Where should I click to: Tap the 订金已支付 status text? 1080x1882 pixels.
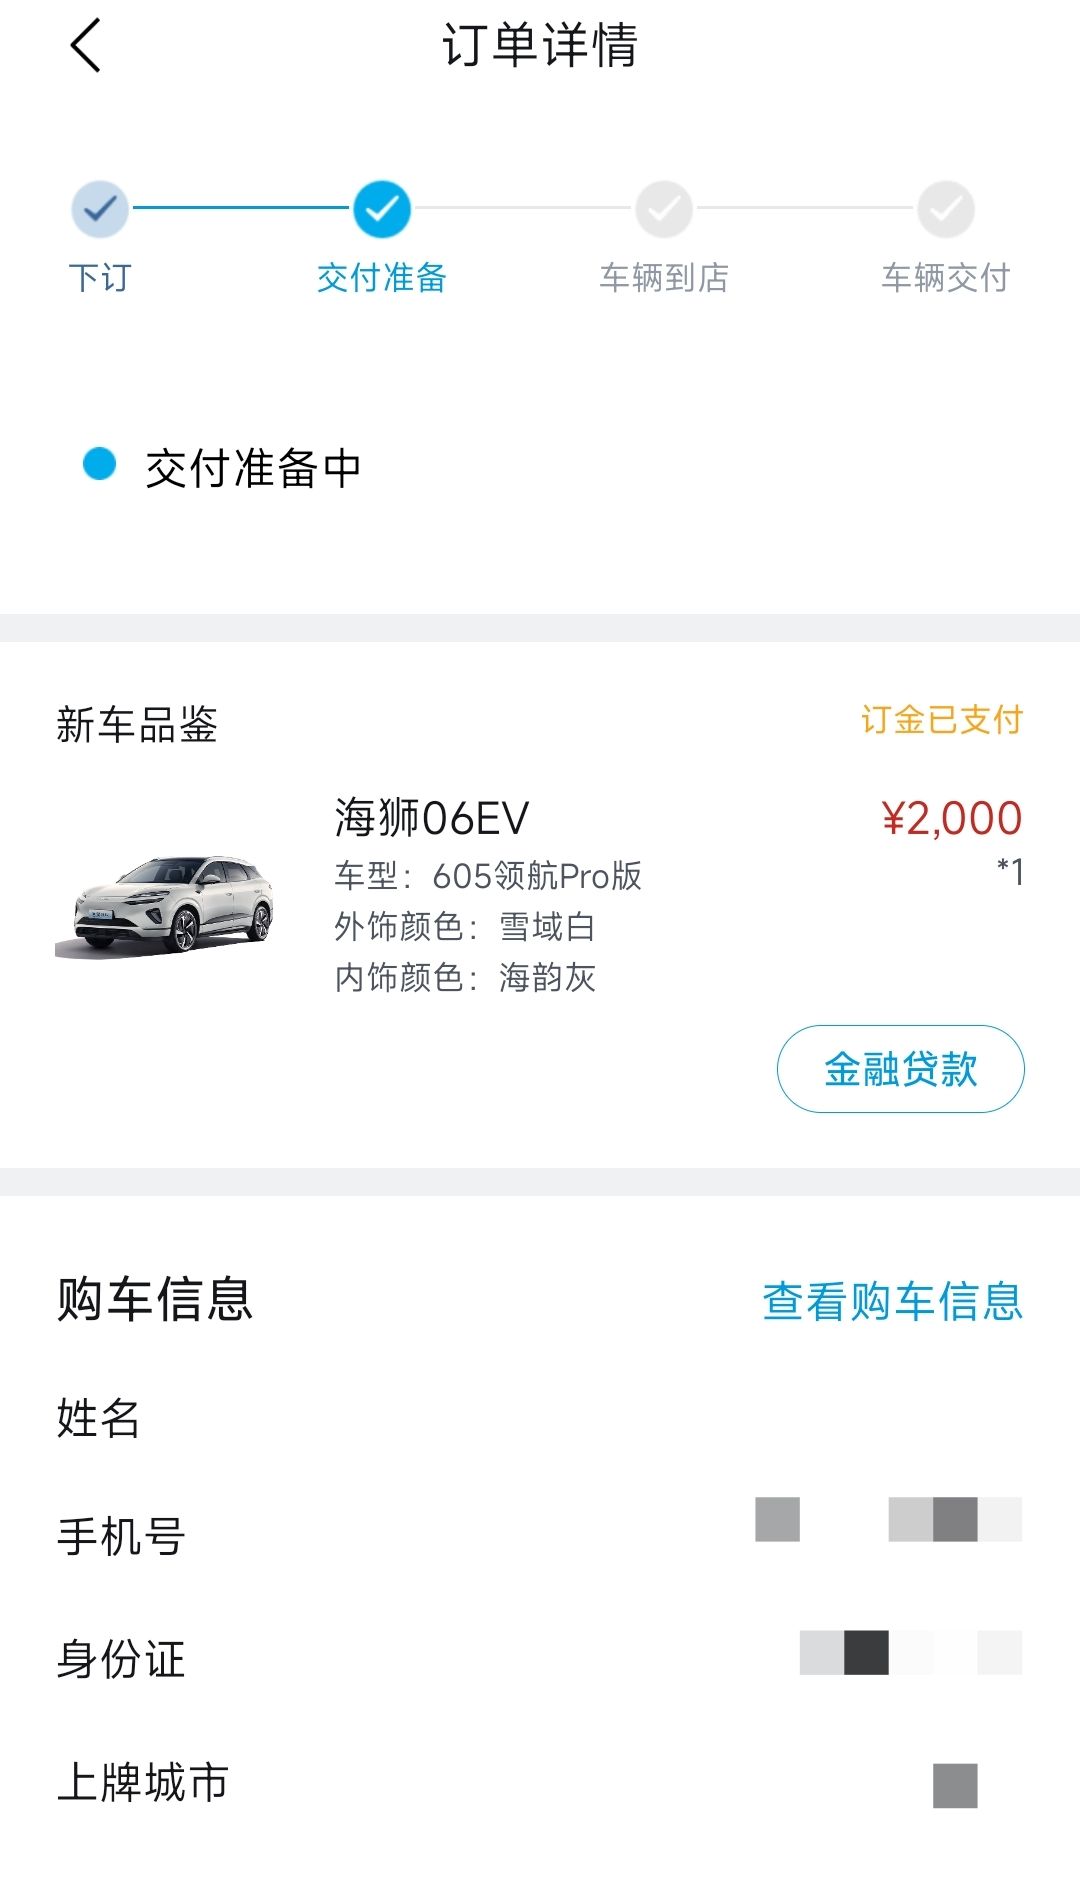[x=941, y=720]
